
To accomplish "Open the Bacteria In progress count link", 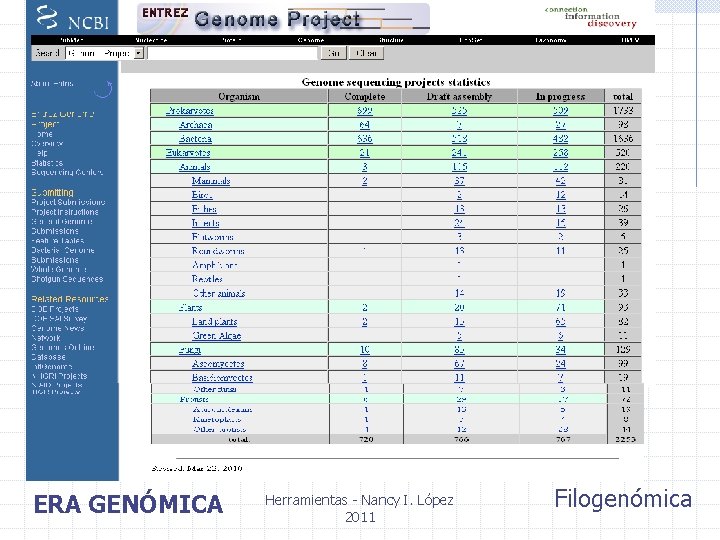I will (x=560, y=139).
